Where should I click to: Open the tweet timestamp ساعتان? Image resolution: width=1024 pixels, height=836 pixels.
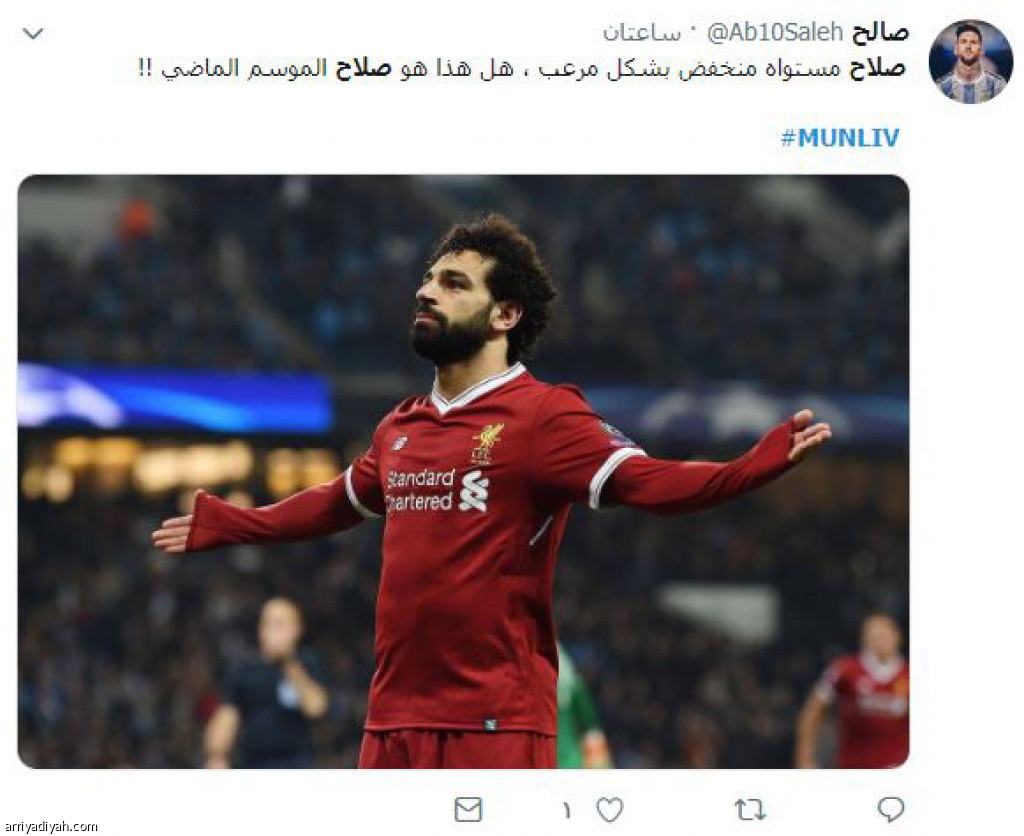click(642, 33)
